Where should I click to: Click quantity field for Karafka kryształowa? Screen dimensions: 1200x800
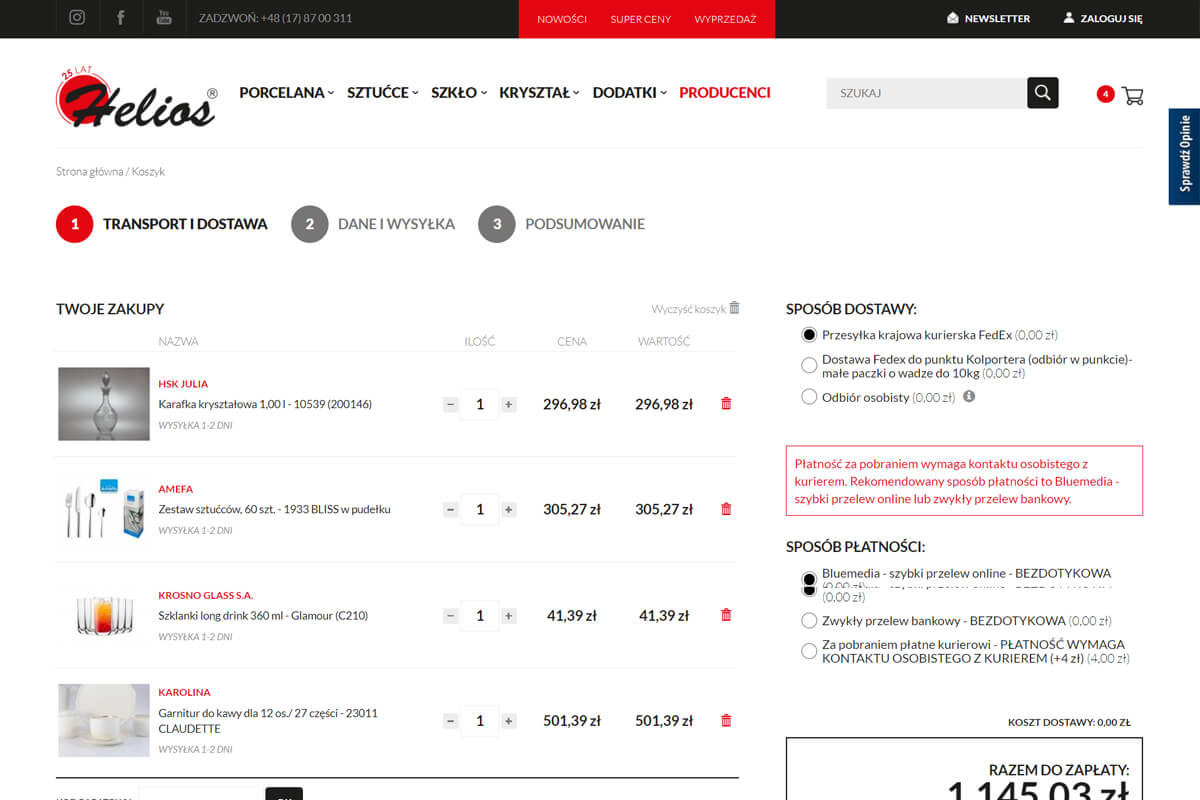tap(480, 404)
